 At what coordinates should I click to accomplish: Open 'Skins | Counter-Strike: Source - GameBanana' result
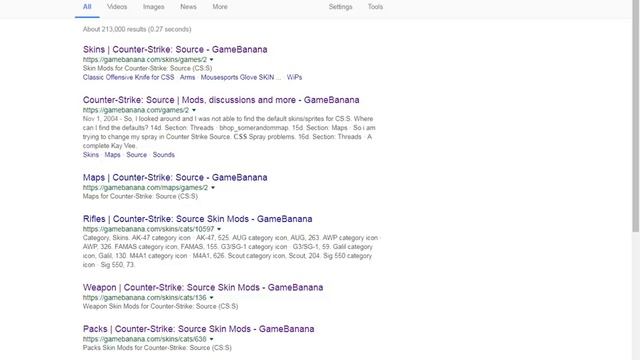click(x=175, y=49)
